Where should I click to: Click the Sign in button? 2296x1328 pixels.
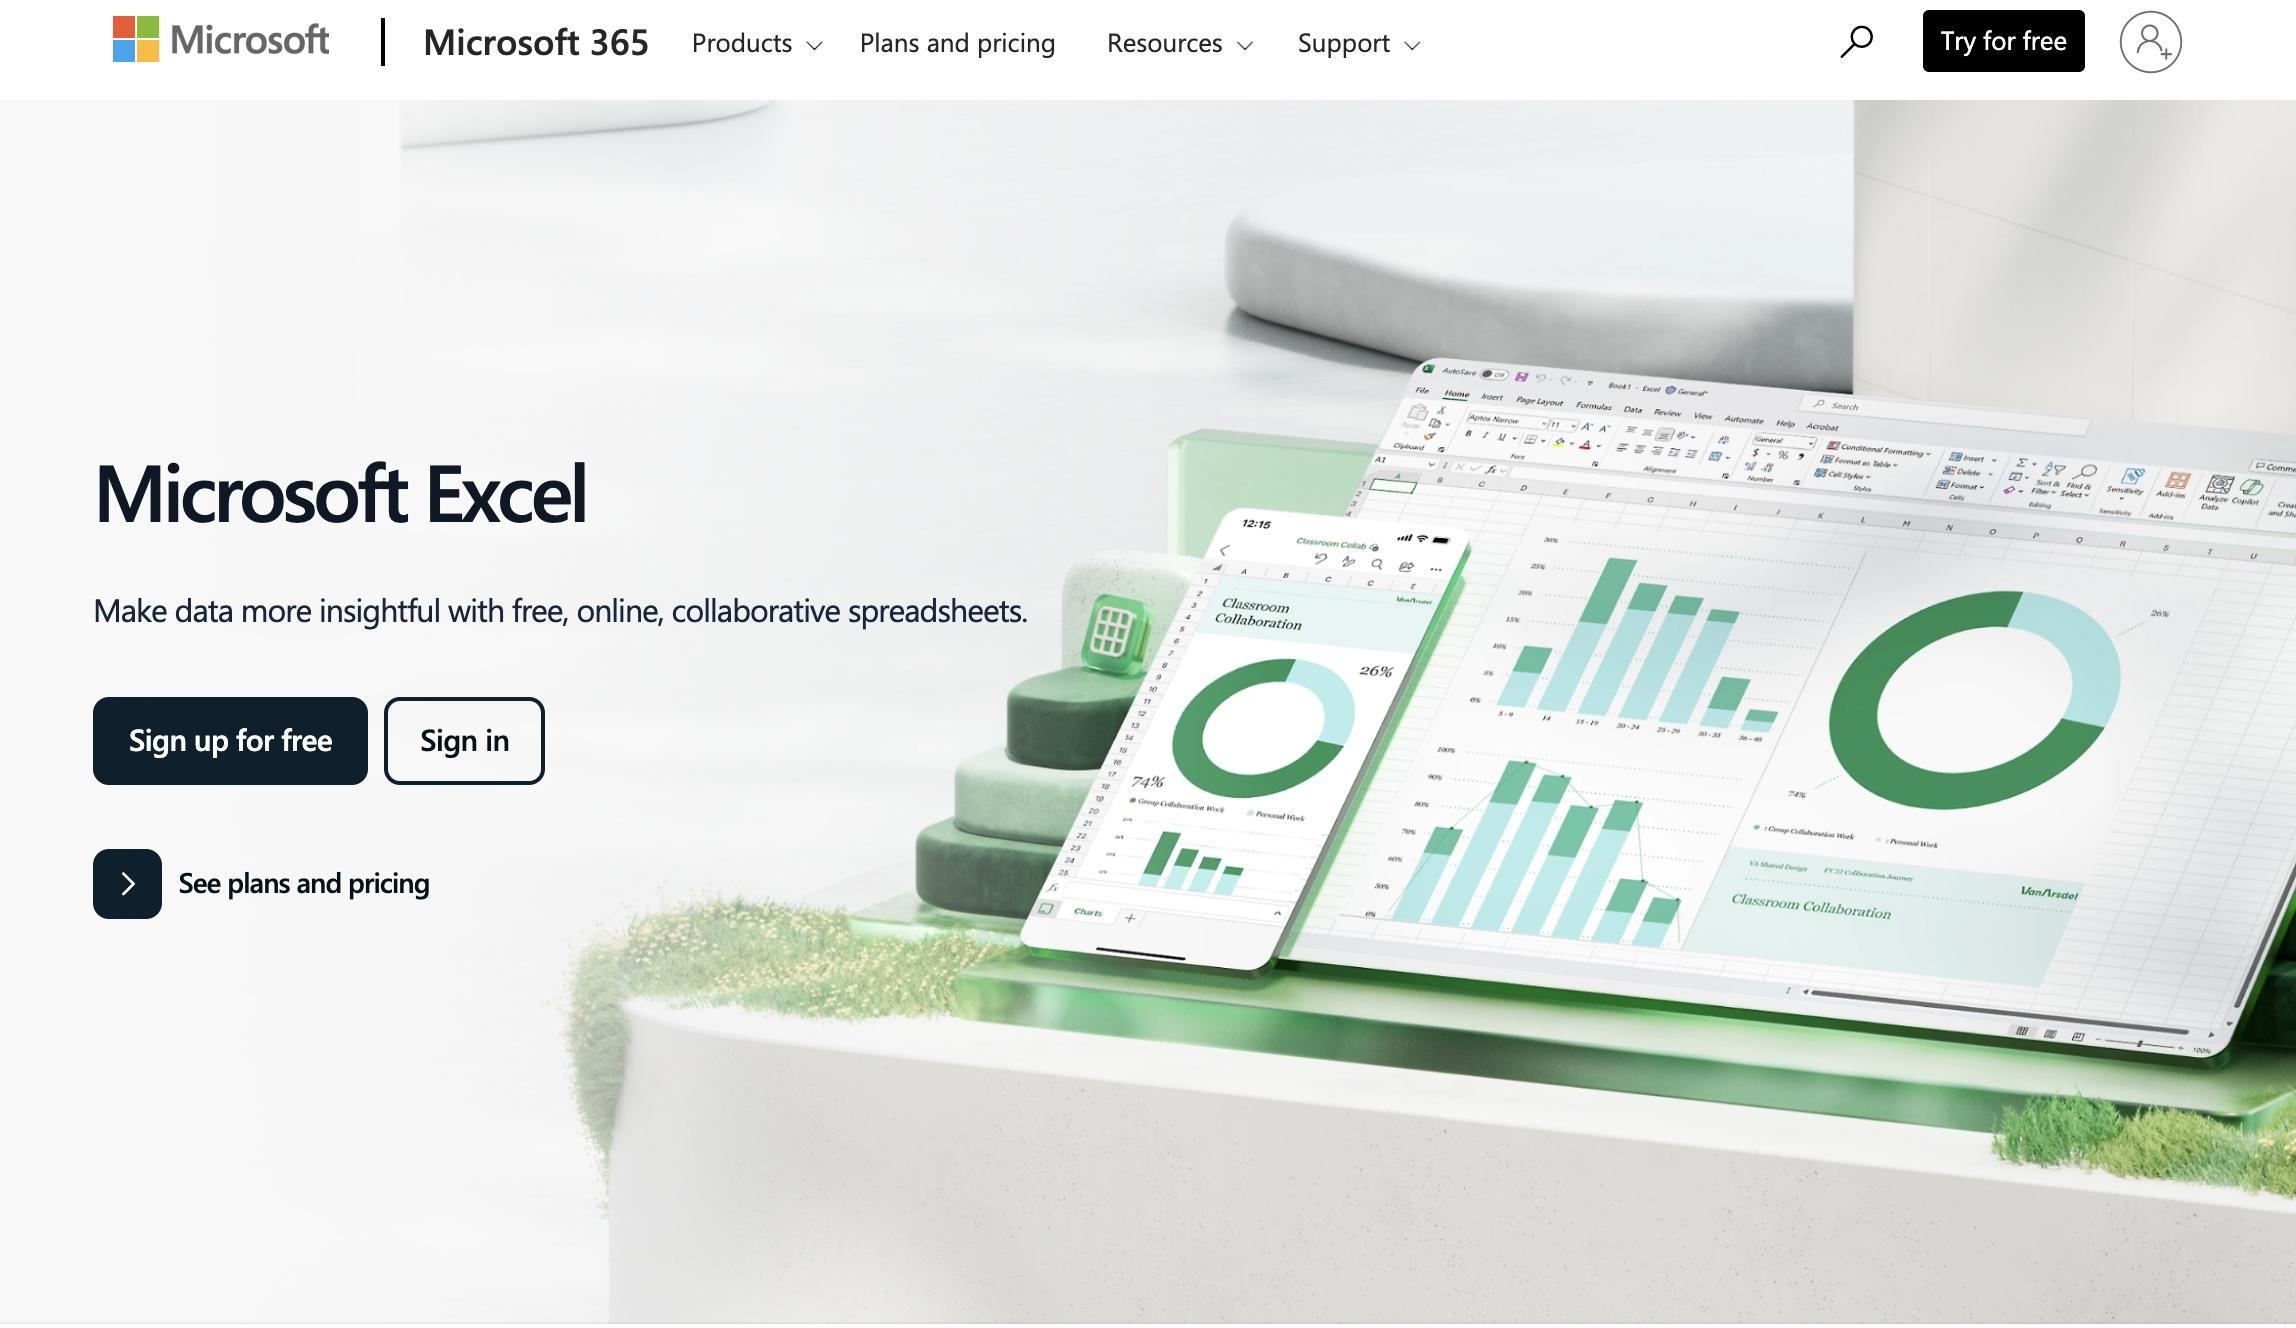pyautogui.click(x=465, y=740)
